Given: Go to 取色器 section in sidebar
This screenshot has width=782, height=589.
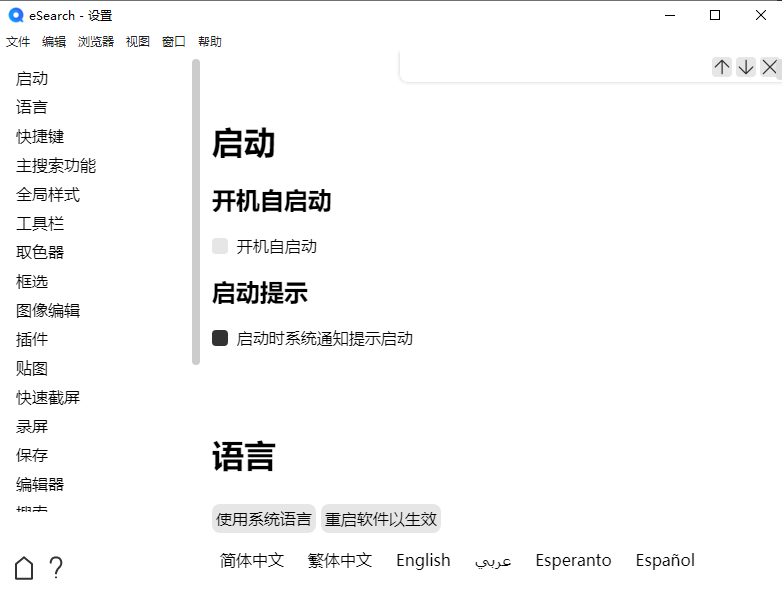Looking at the screenshot, I should click(40, 252).
